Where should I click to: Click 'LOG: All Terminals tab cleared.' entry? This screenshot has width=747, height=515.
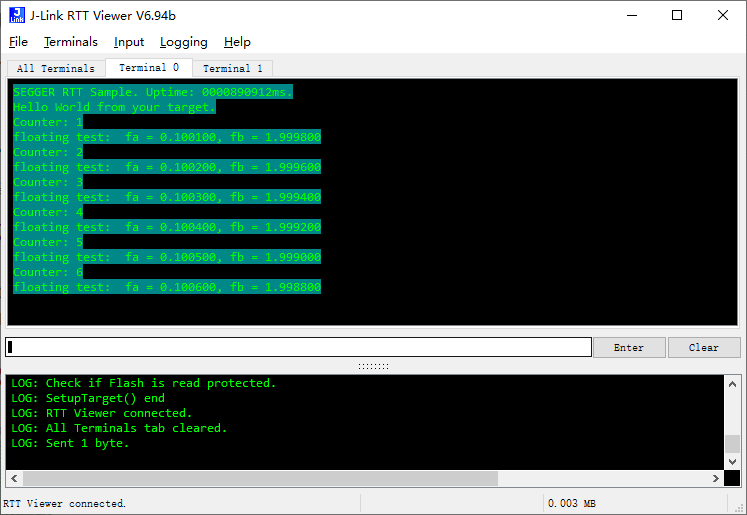(x=119, y=428)
